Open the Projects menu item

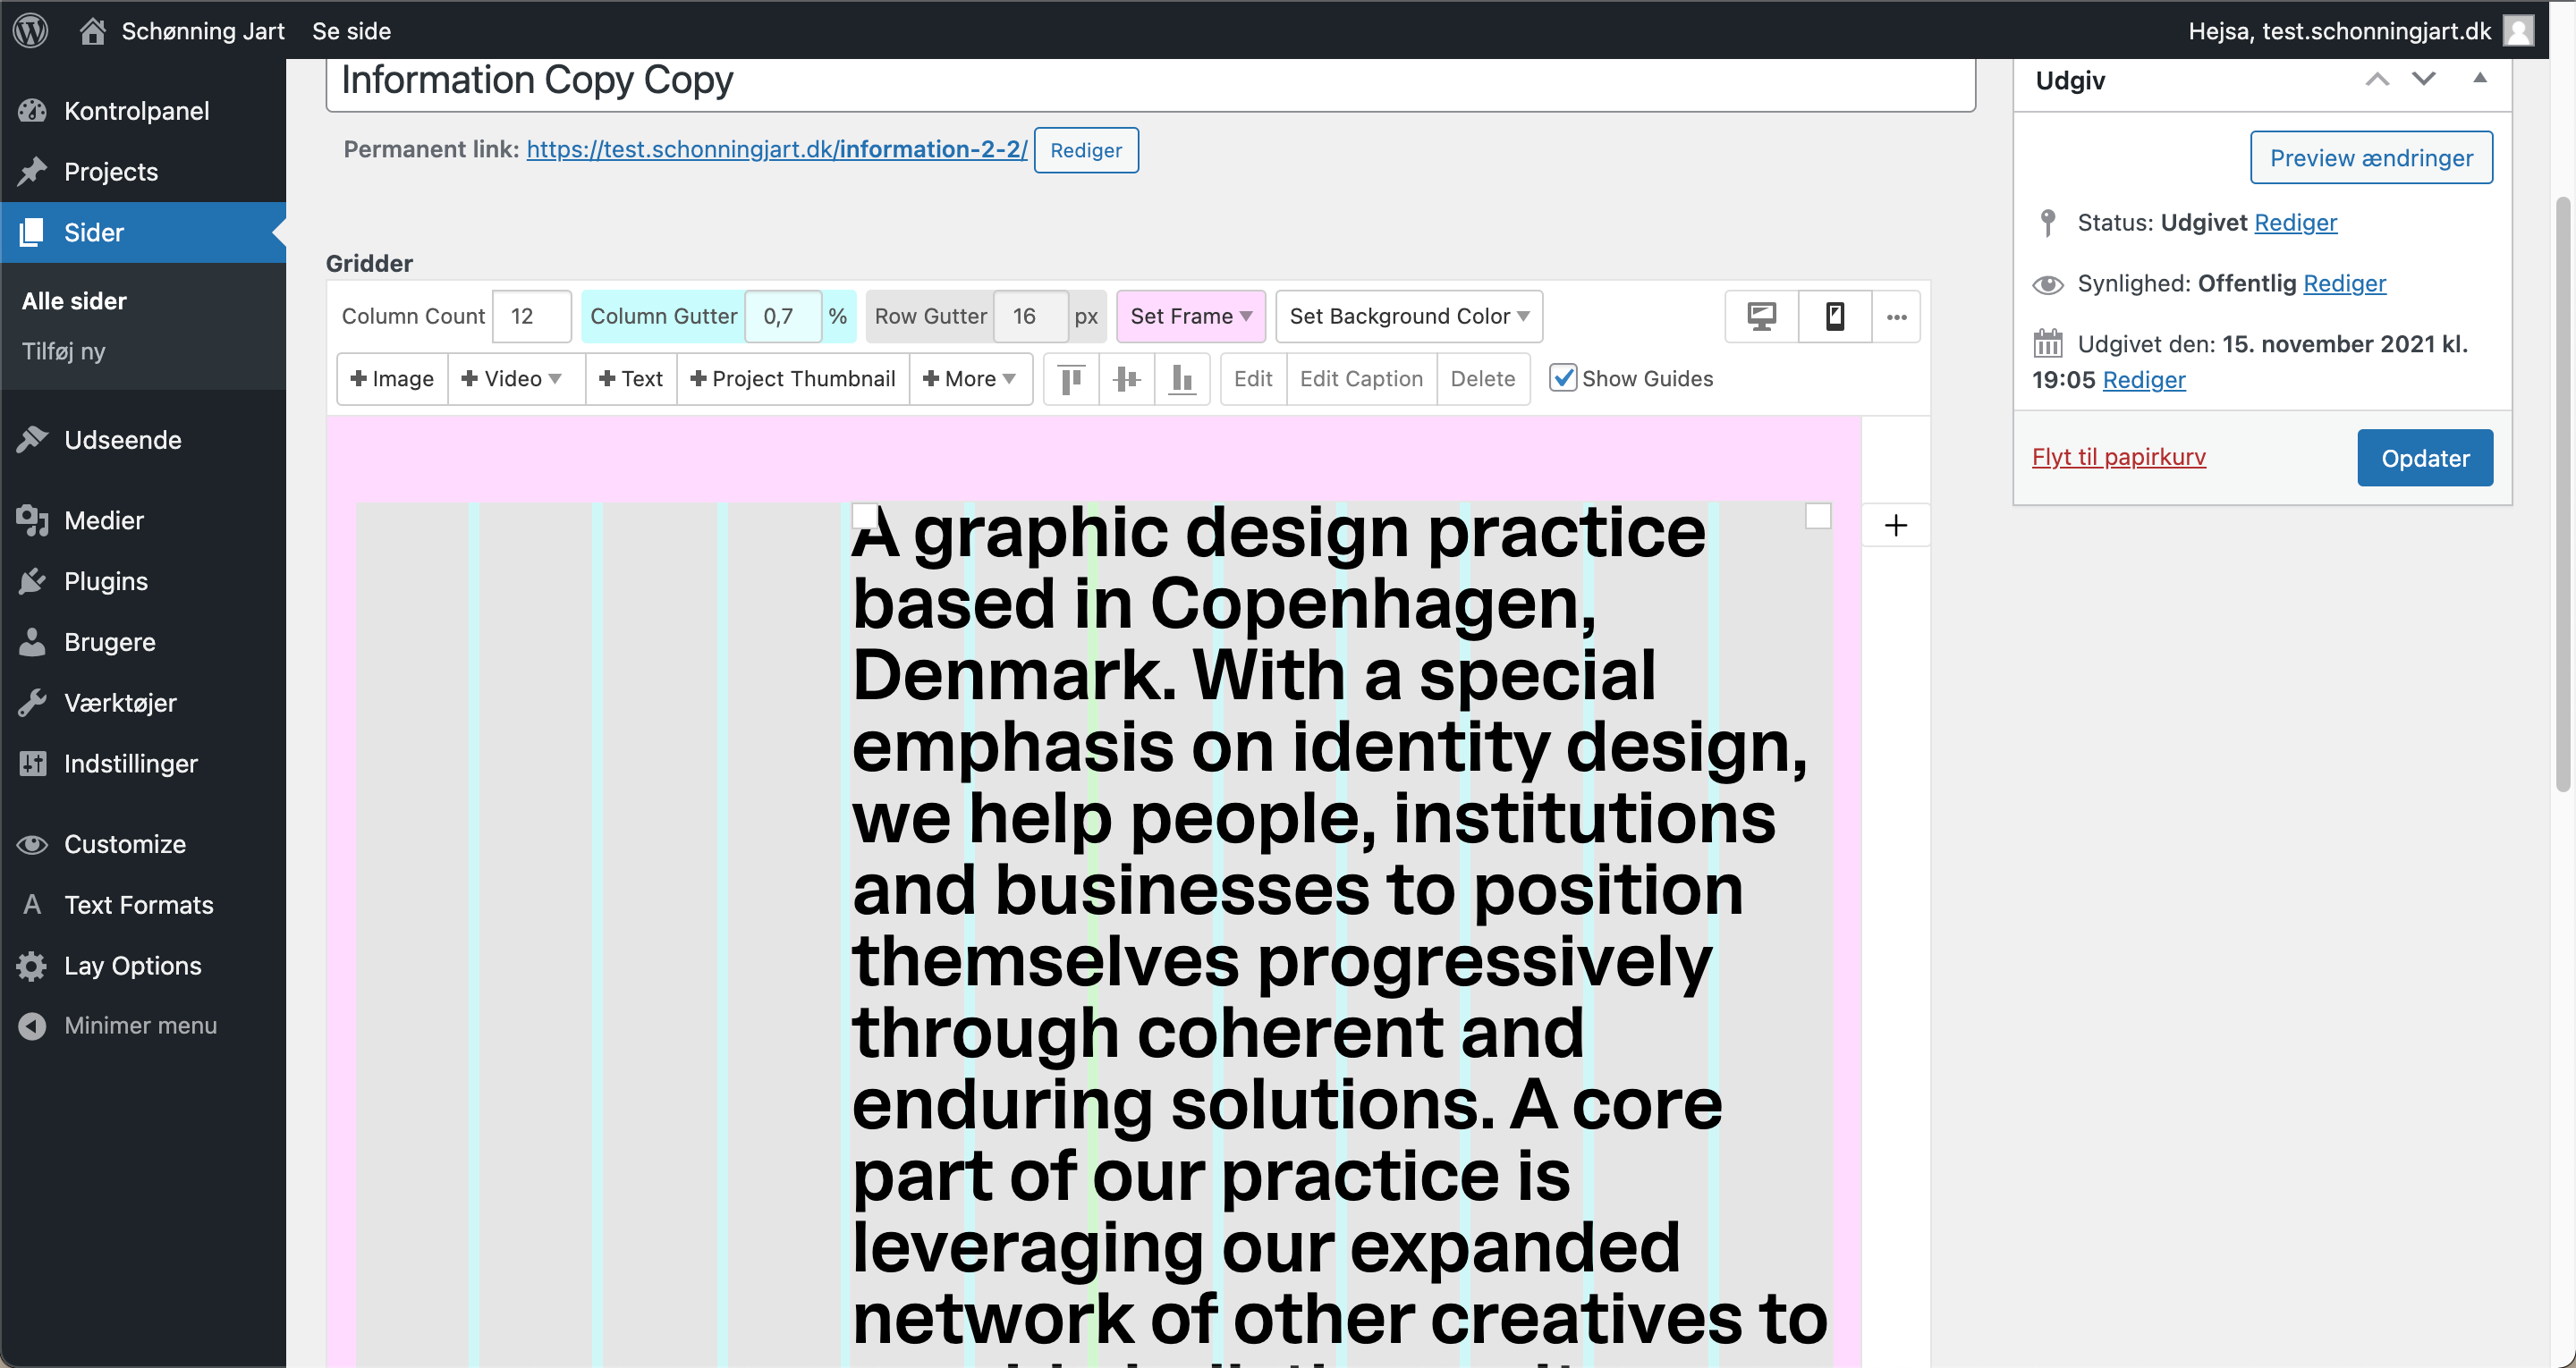coord(111,172)
